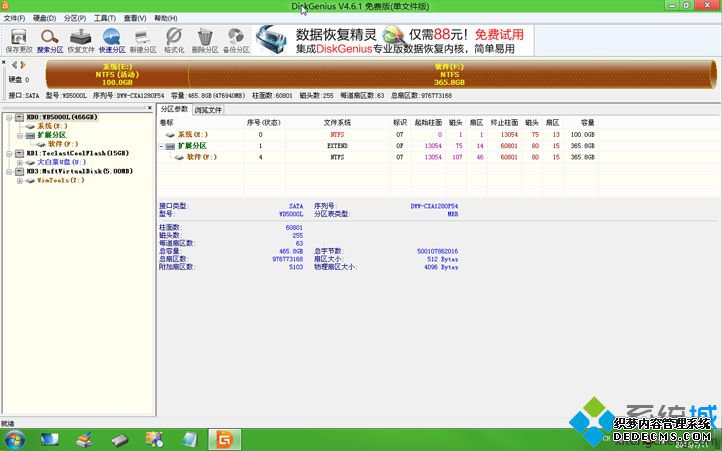Select the 系统(E:) segment in disk bar
The image size is (722, 451).
(x=117, y=74)
